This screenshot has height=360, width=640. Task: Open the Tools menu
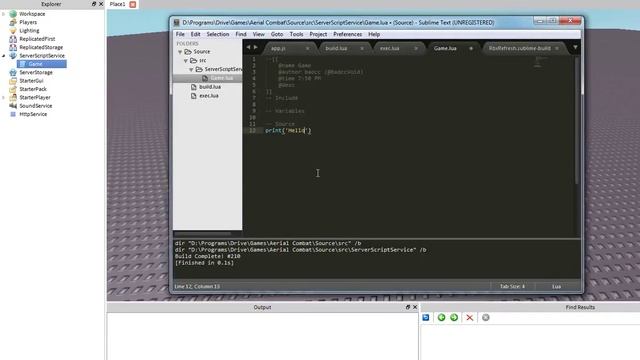point(296,34)
